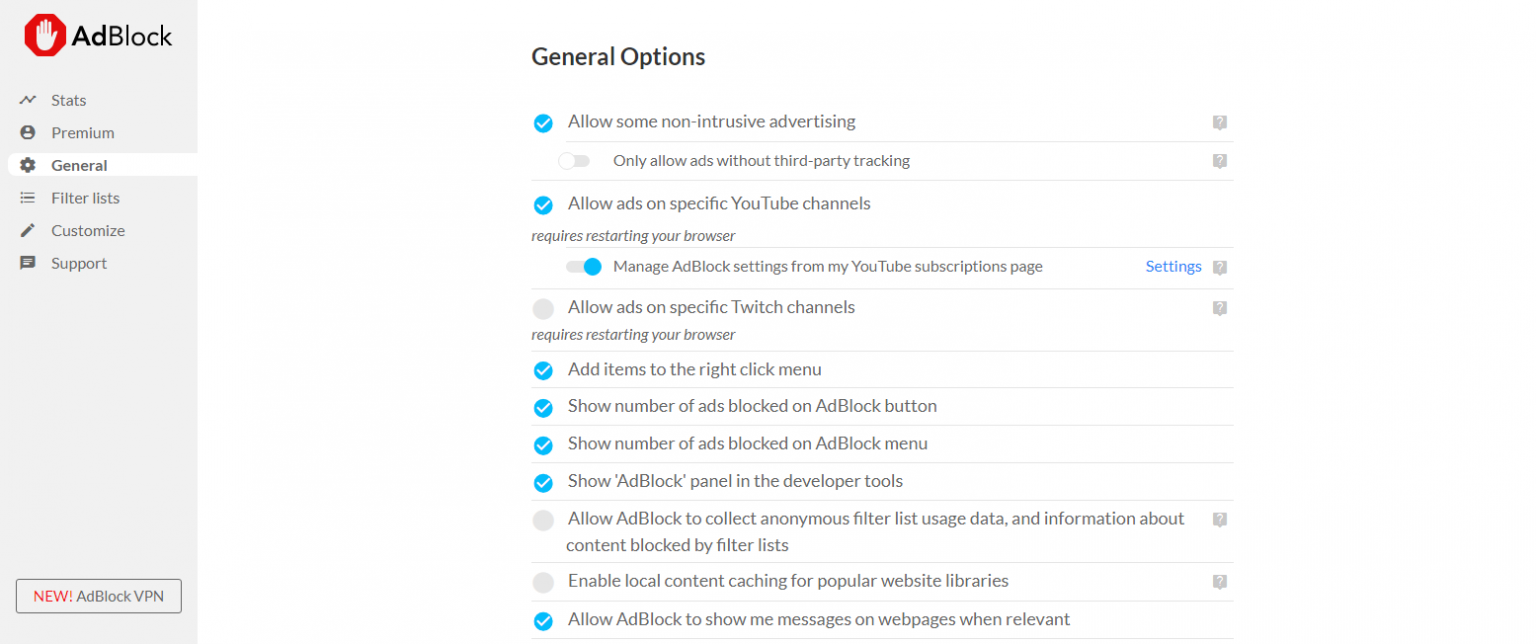Click the help icon beside Twitch channels option
Viewport: 1536px width, 644px height.
click(x=1220, y=309)
